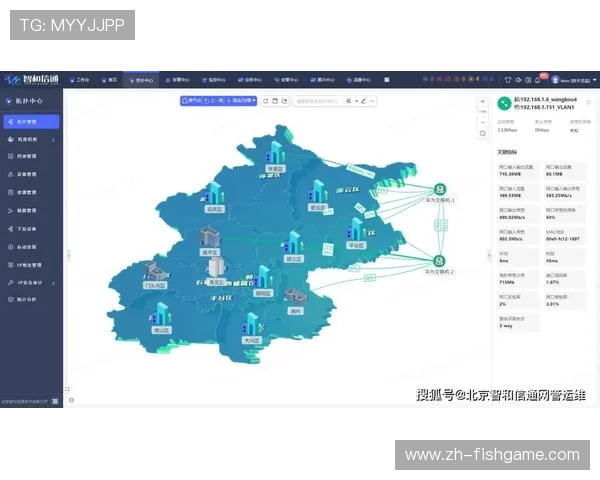Click the fullscreen icon at canvas bottom-left
600x480 pixels.
tap(67, 389)
